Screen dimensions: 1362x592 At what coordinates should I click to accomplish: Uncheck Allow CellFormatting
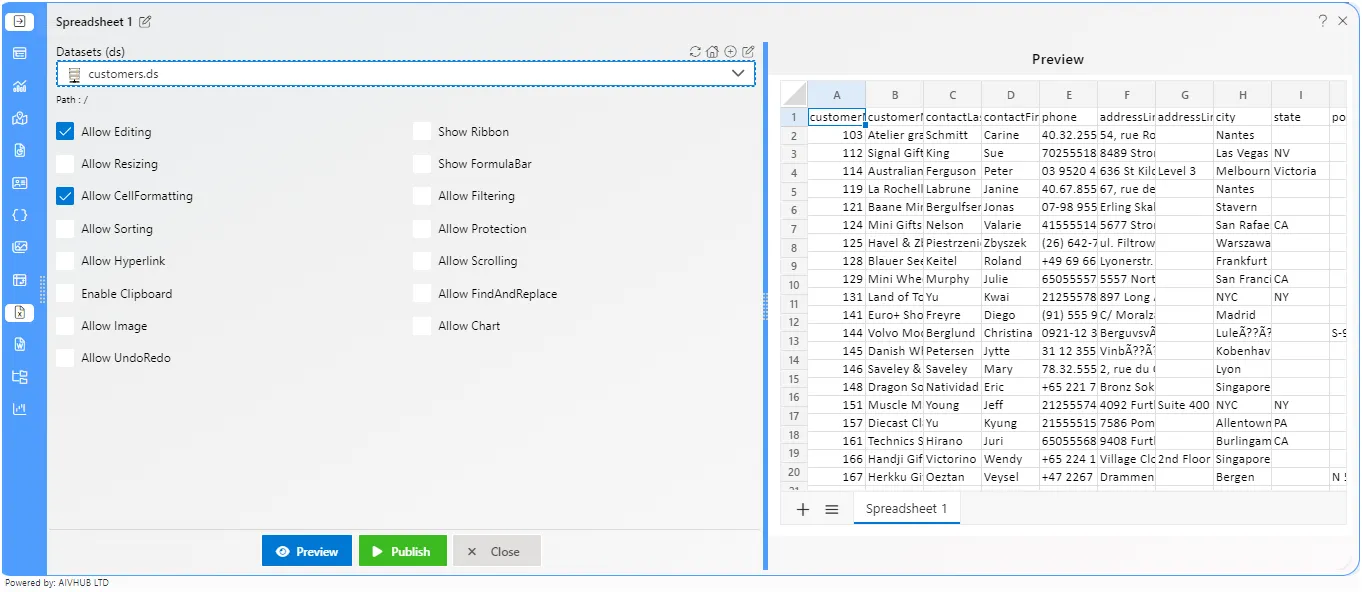pyautogui.click(x=65, y=196)
